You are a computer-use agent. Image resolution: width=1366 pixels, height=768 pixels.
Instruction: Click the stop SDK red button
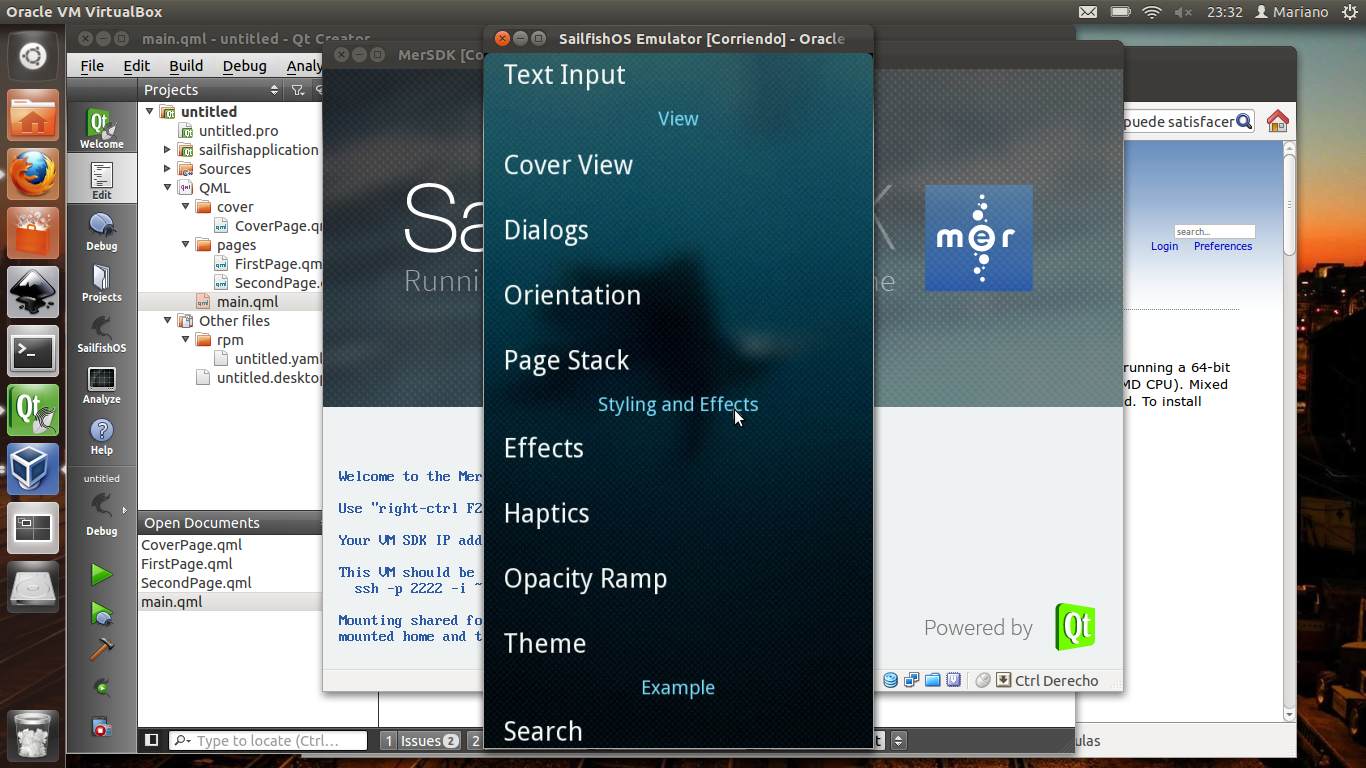pyautogui.click(x=101, y=727)
